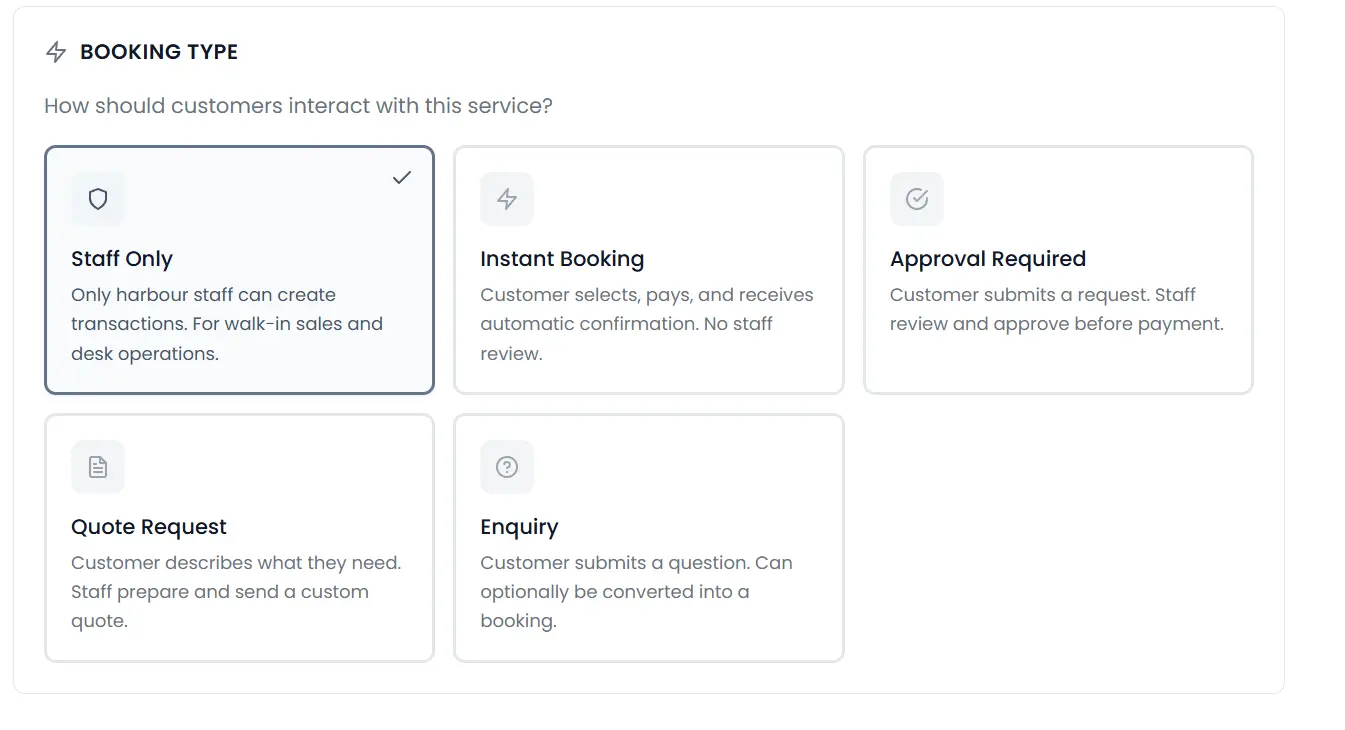Select the Enquiry booking type
This screenshot has width=1345, height=730.
(648, 538)
